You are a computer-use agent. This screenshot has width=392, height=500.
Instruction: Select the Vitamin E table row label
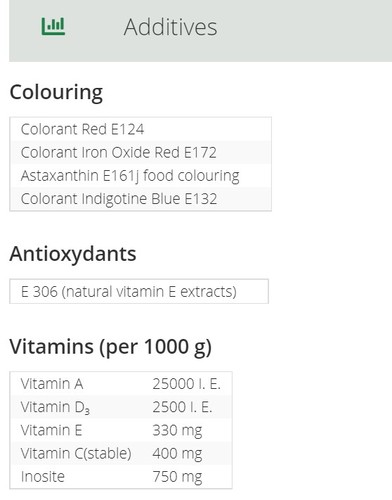pos(51,430)
